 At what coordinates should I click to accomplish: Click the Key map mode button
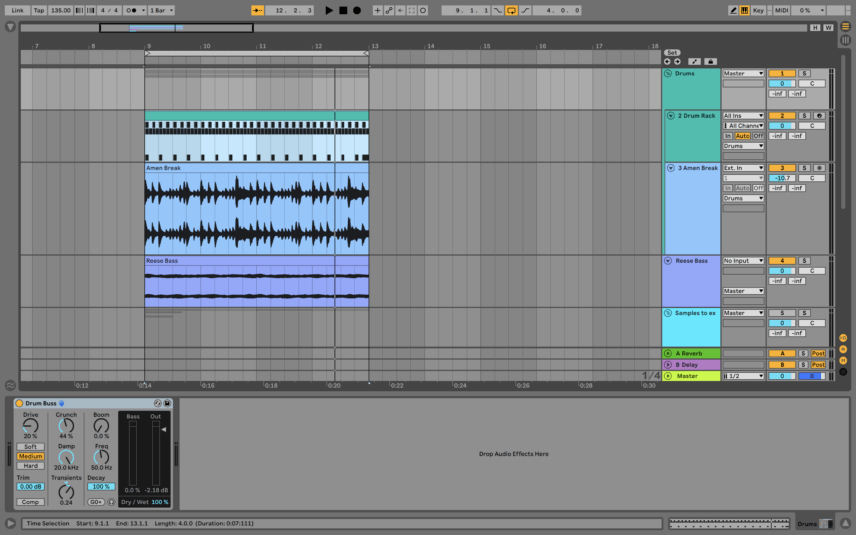tap(758, 10)
